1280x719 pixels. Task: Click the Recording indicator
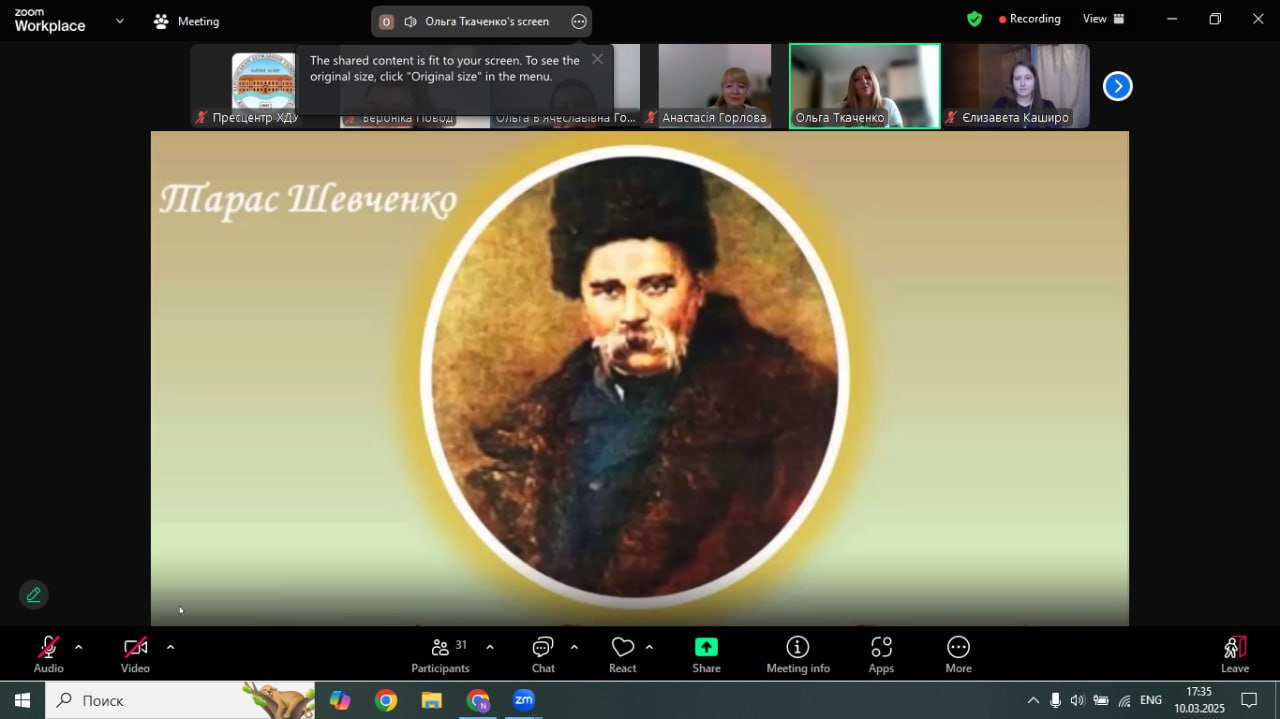click(x=1029, y=19)
